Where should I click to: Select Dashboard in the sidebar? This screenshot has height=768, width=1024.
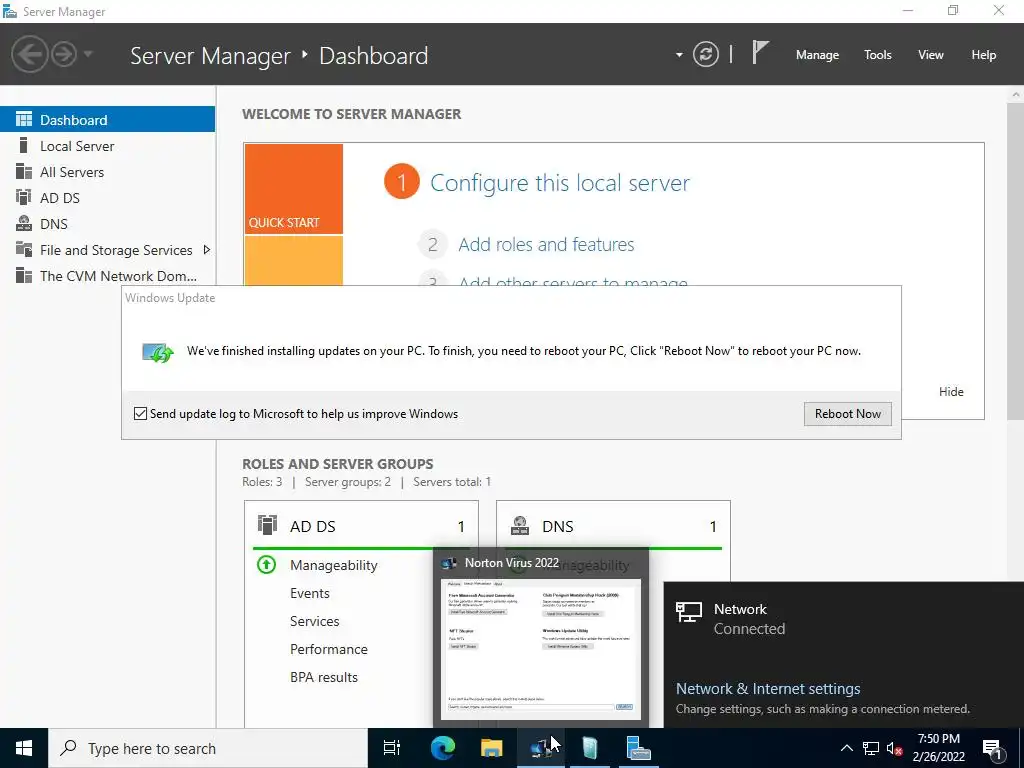point(107,120)
